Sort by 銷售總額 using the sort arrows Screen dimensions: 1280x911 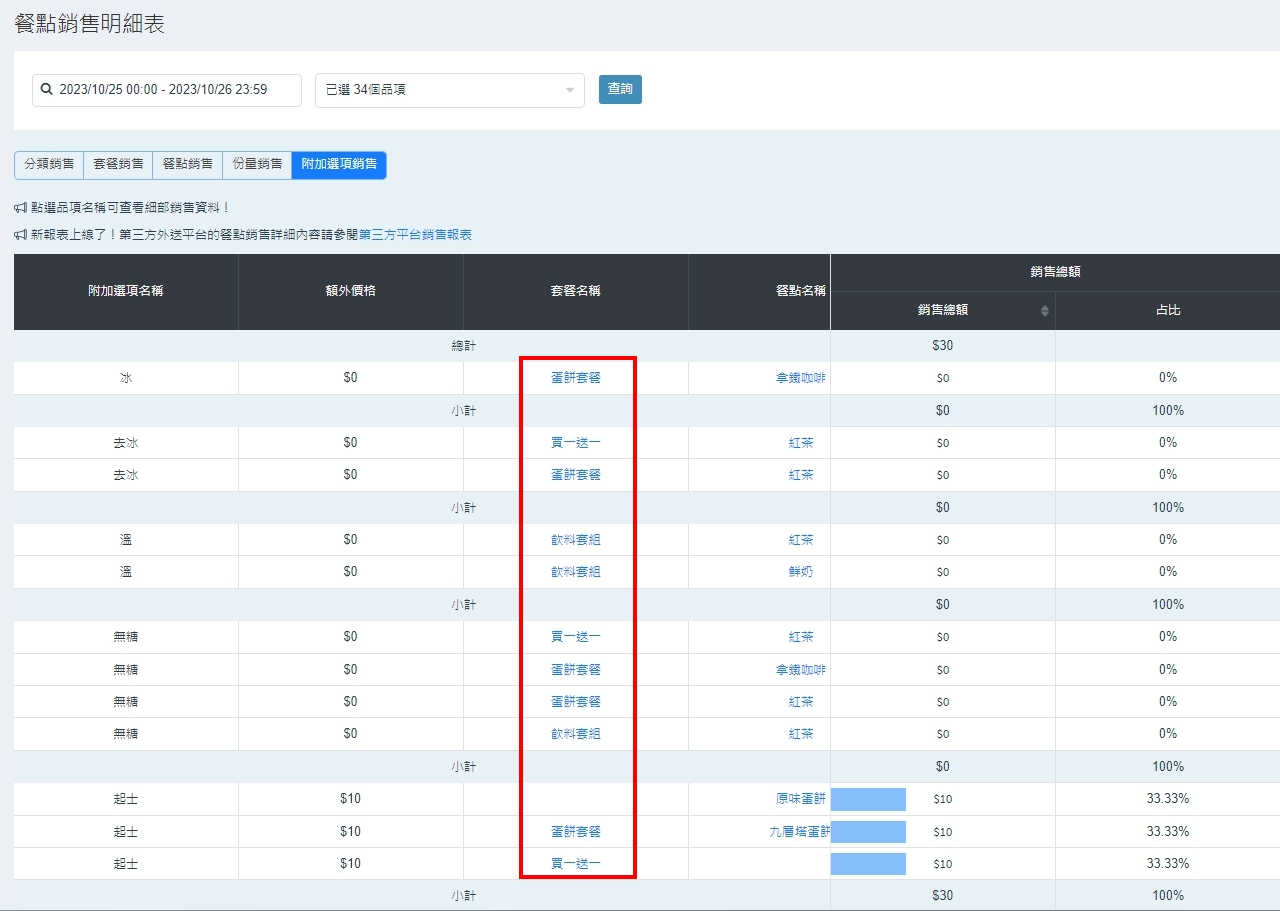point(1045,311)
